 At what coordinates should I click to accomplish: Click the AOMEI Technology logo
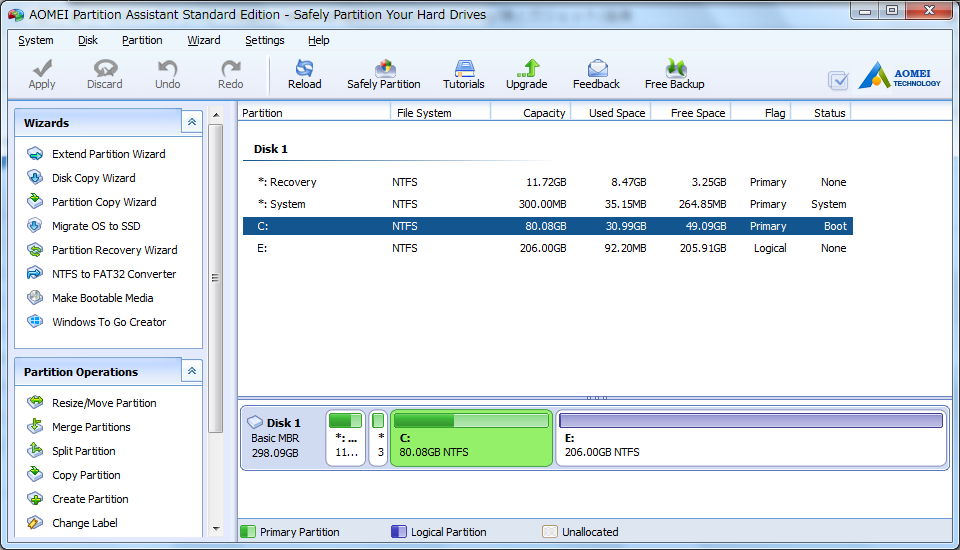pyautogui.click(x=899, y=75)
